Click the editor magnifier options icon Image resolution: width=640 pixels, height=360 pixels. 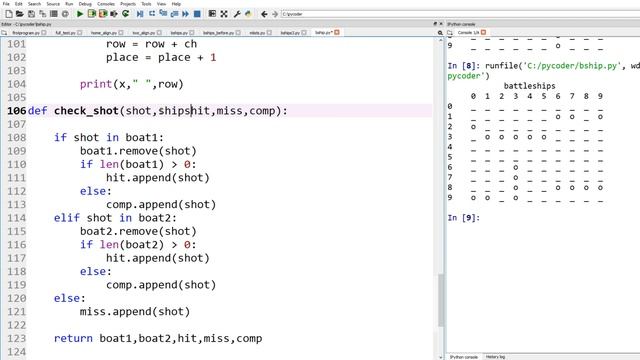click(440, 33)
